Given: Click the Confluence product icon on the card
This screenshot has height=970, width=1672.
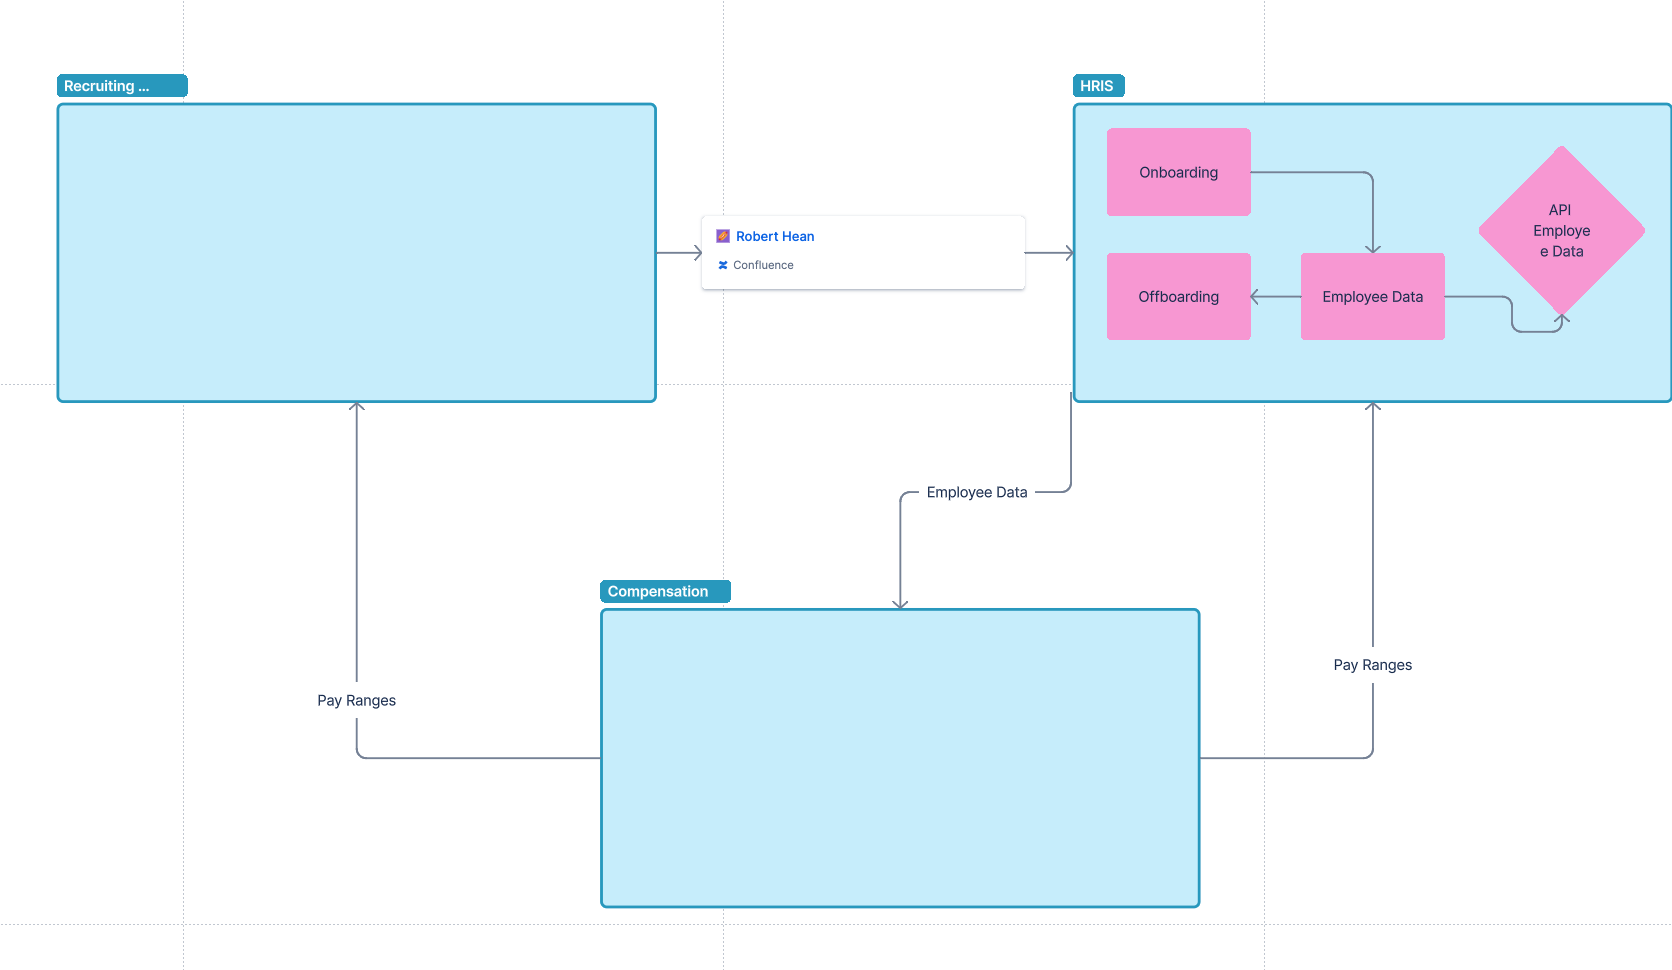Looking at the screenshot, I should (x=722, y=265).
